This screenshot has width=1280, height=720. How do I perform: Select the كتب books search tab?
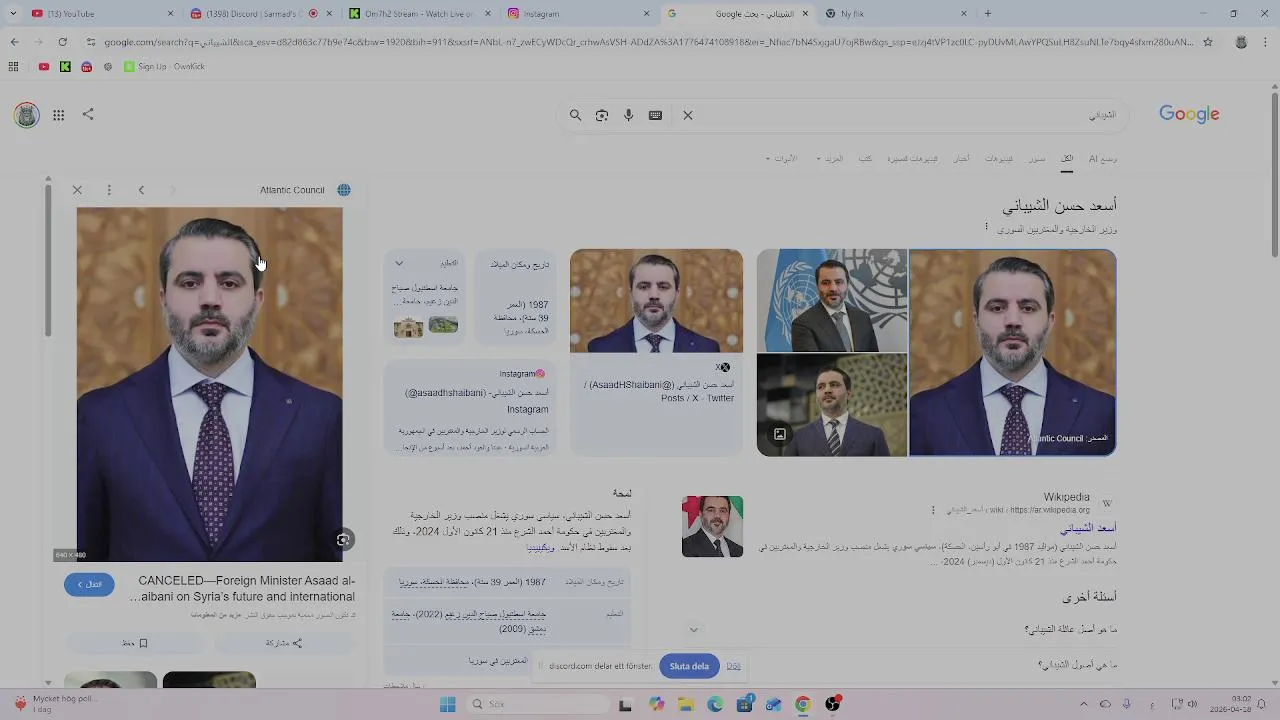point(865,159)
